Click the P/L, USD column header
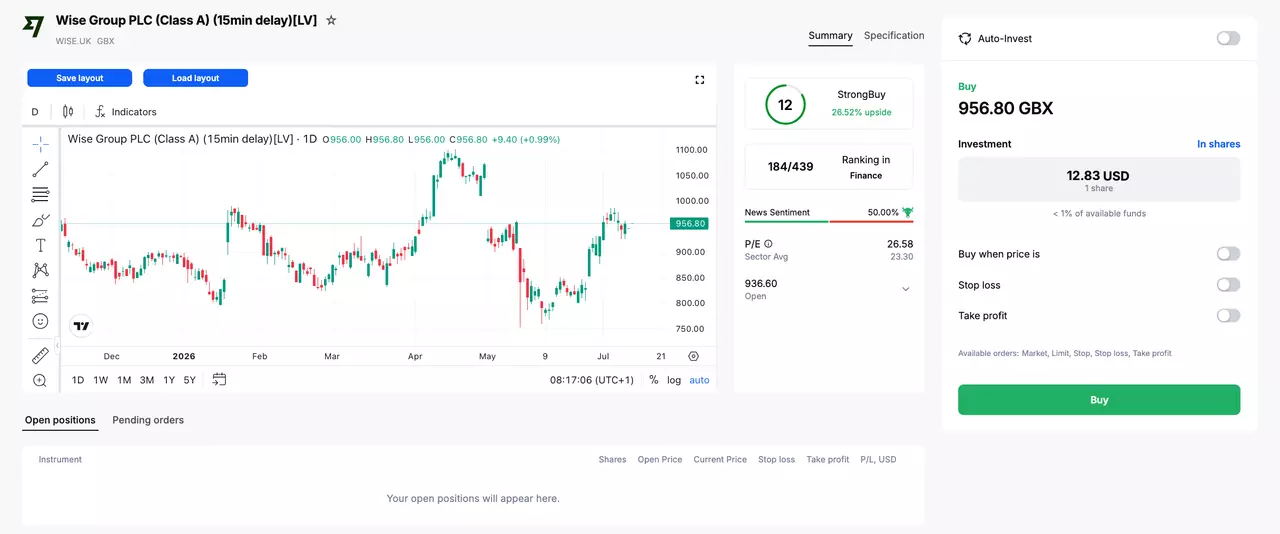This screenshot has width=1280, height=534. [878, 460]
